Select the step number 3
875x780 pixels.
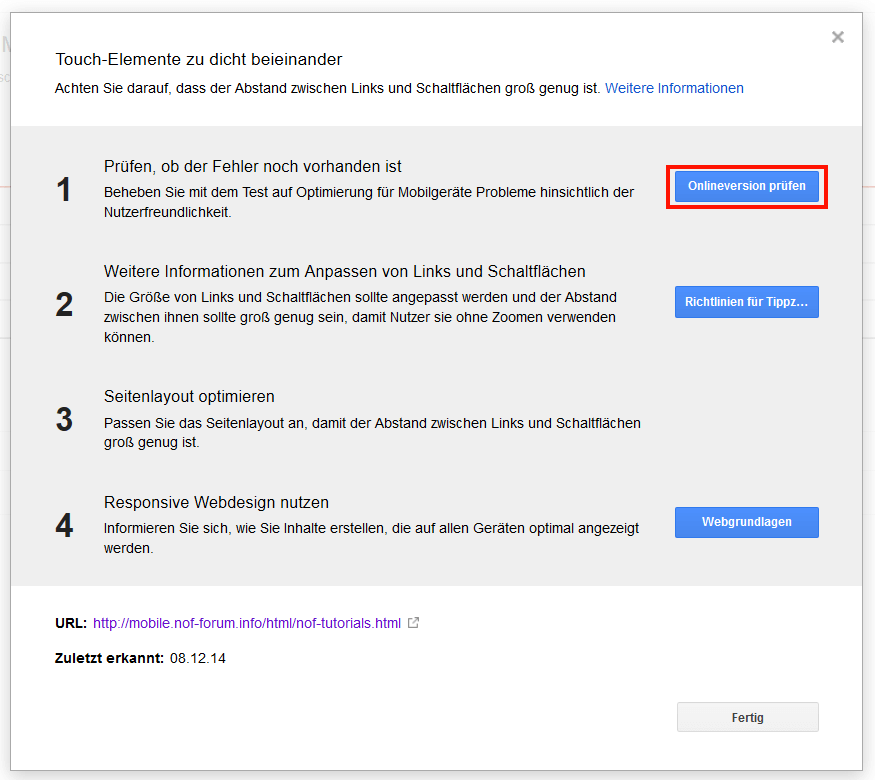[x=64, y=420]
